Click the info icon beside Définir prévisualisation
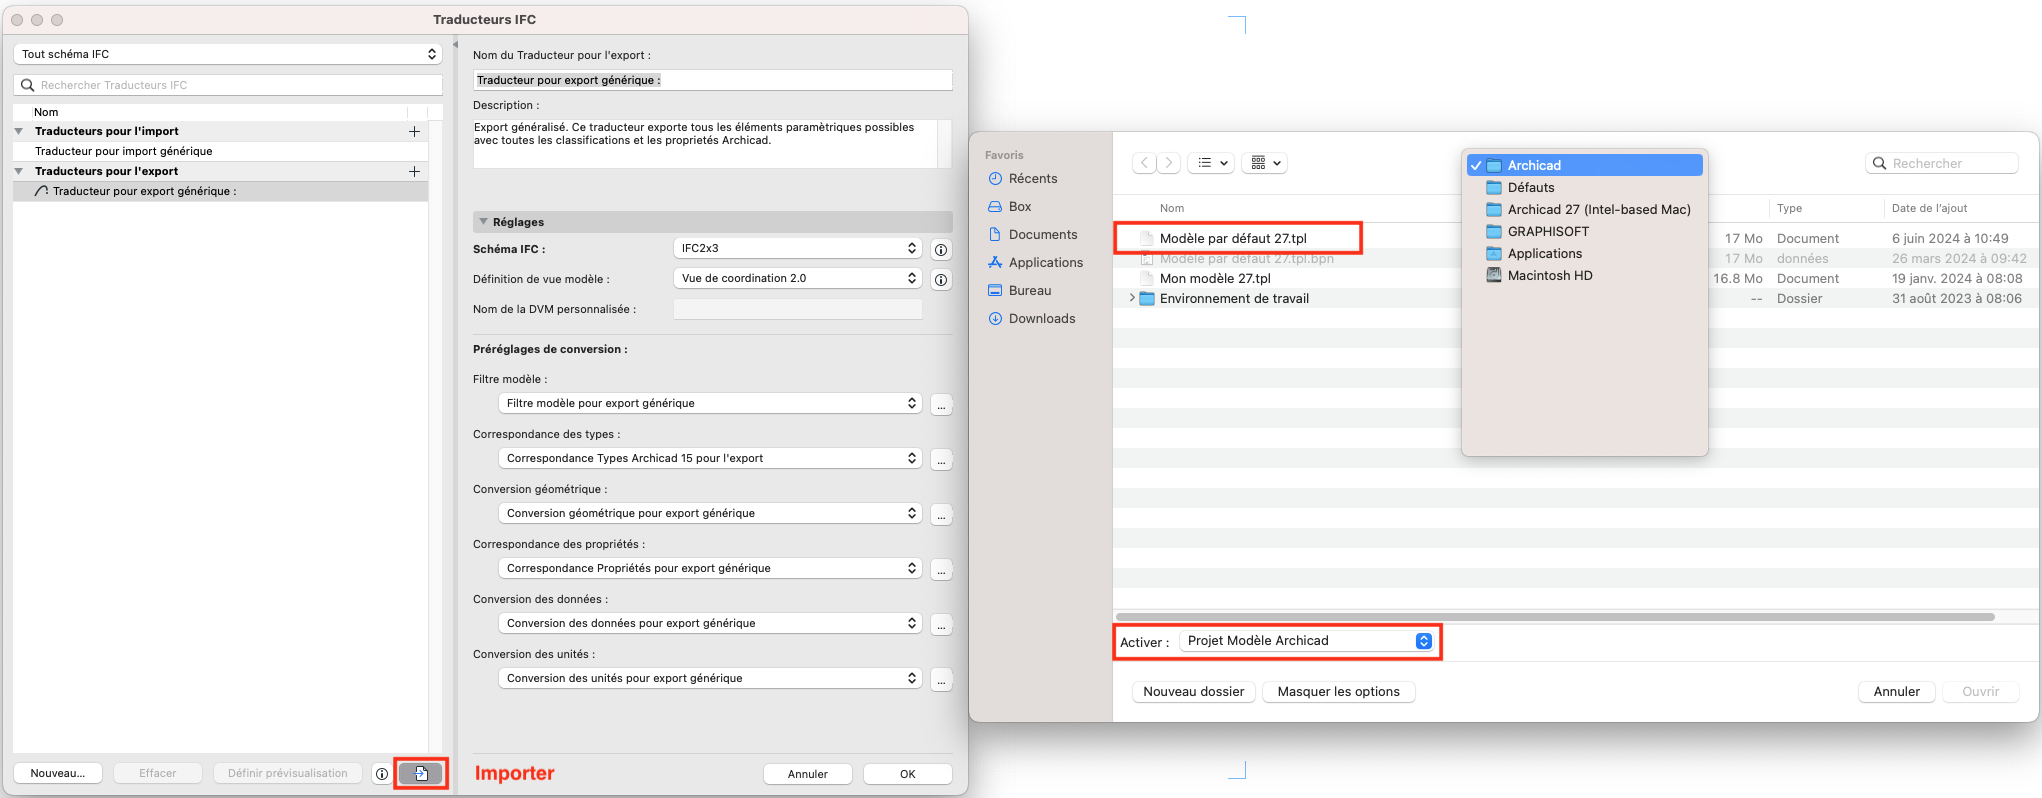 (381, 773)
